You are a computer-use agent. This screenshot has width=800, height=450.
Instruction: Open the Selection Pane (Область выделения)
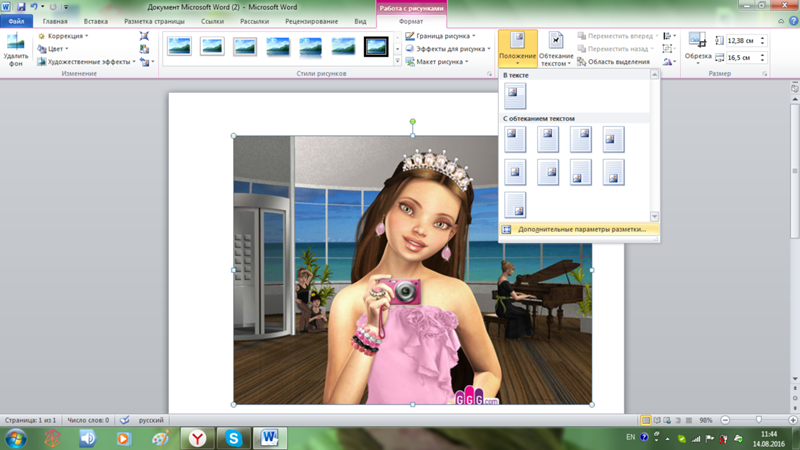[x=613, y=62]
